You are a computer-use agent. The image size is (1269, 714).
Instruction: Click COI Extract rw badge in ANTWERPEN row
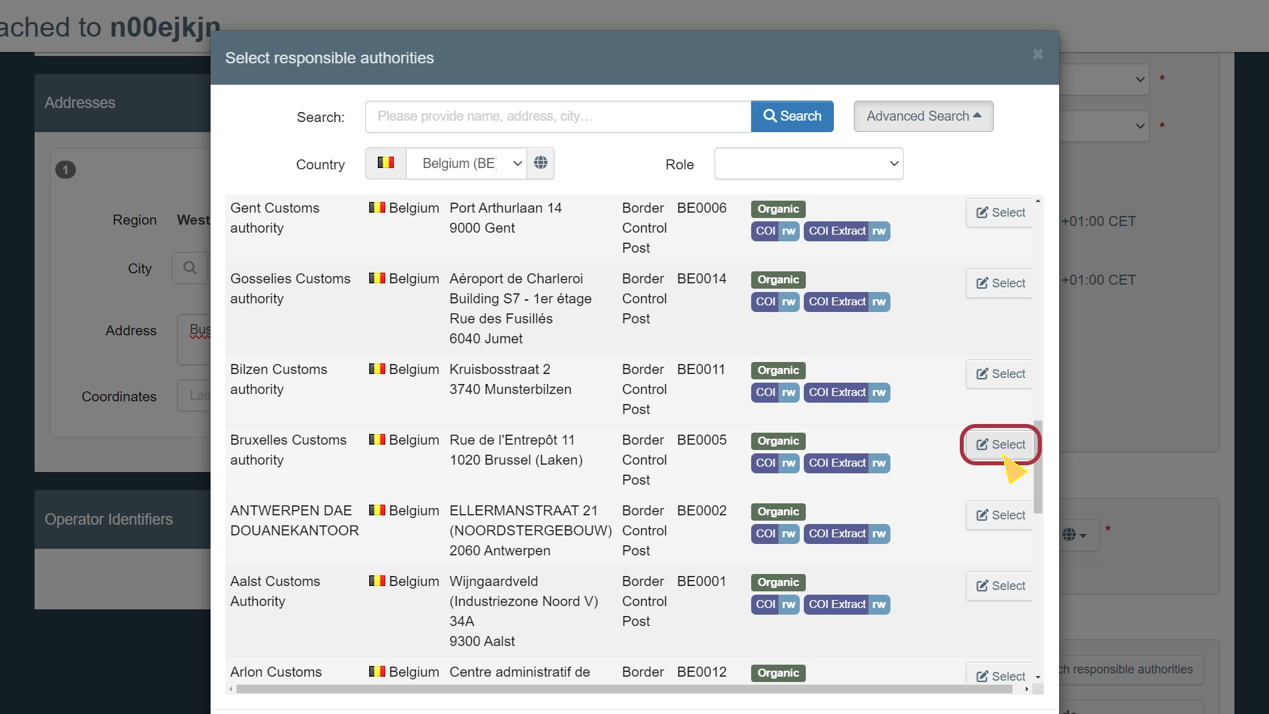pos(847,533)
